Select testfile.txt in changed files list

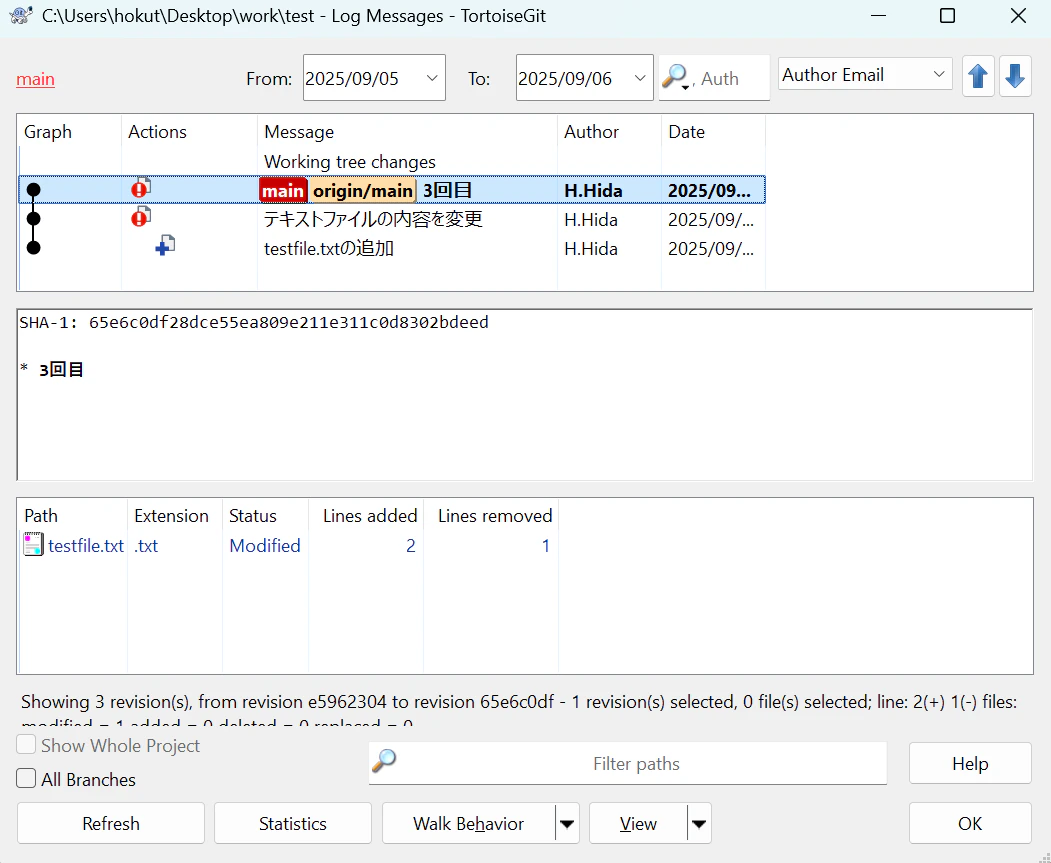pos(86,545)
